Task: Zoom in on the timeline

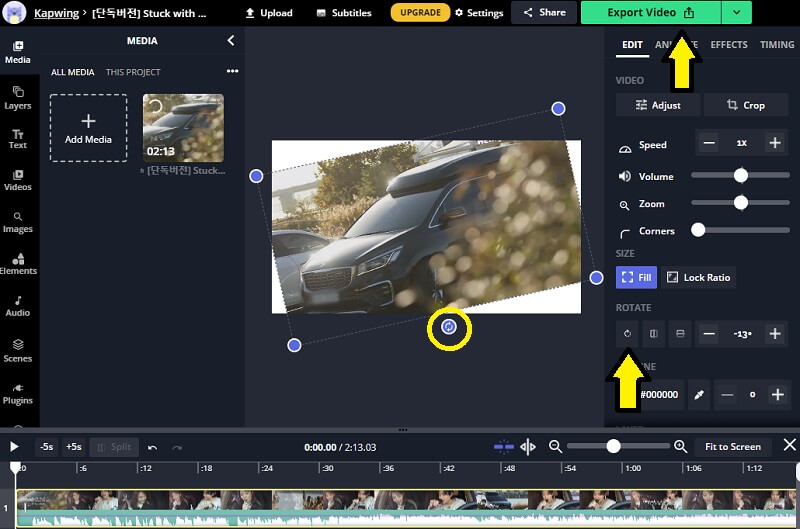Action: point(680,447)
